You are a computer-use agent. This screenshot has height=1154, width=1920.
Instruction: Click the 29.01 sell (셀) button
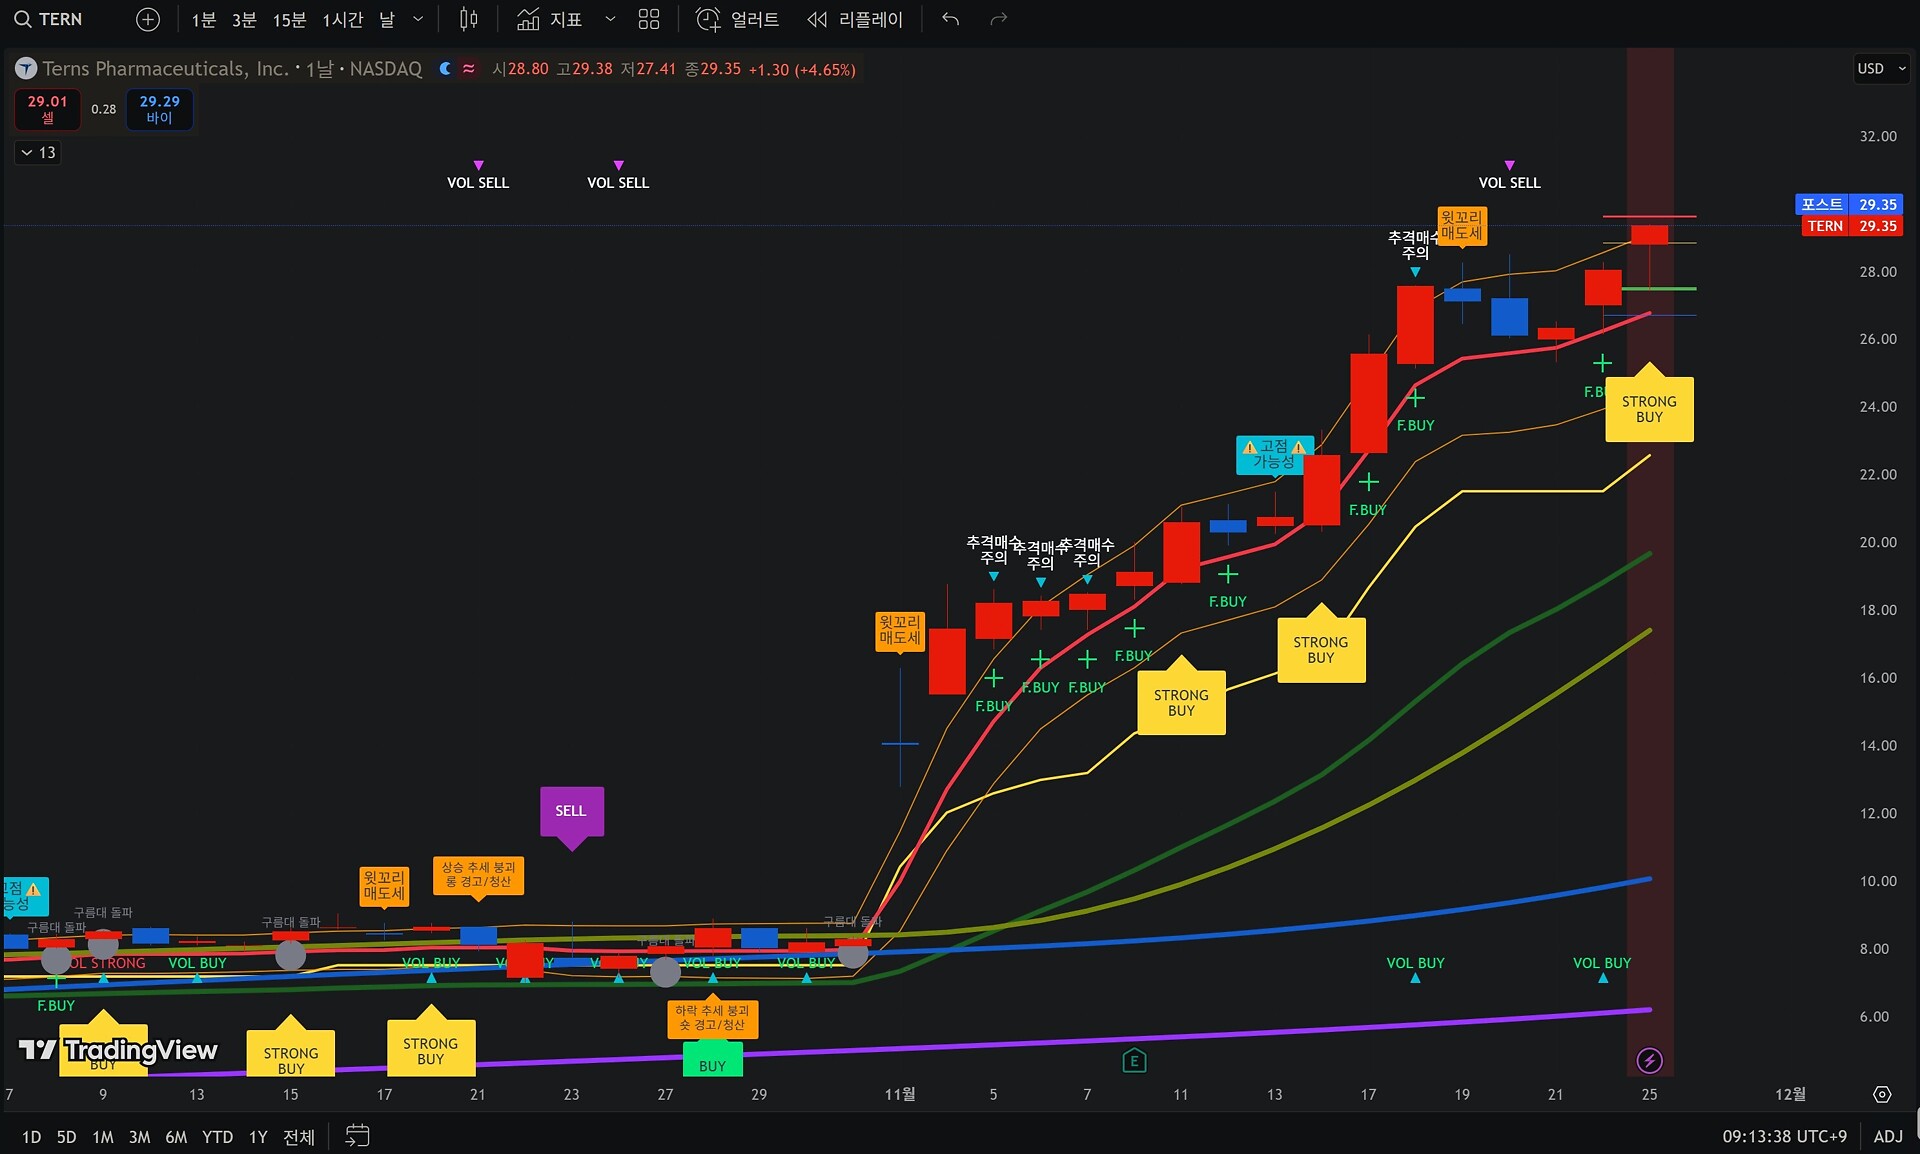[x=47, y=109]
